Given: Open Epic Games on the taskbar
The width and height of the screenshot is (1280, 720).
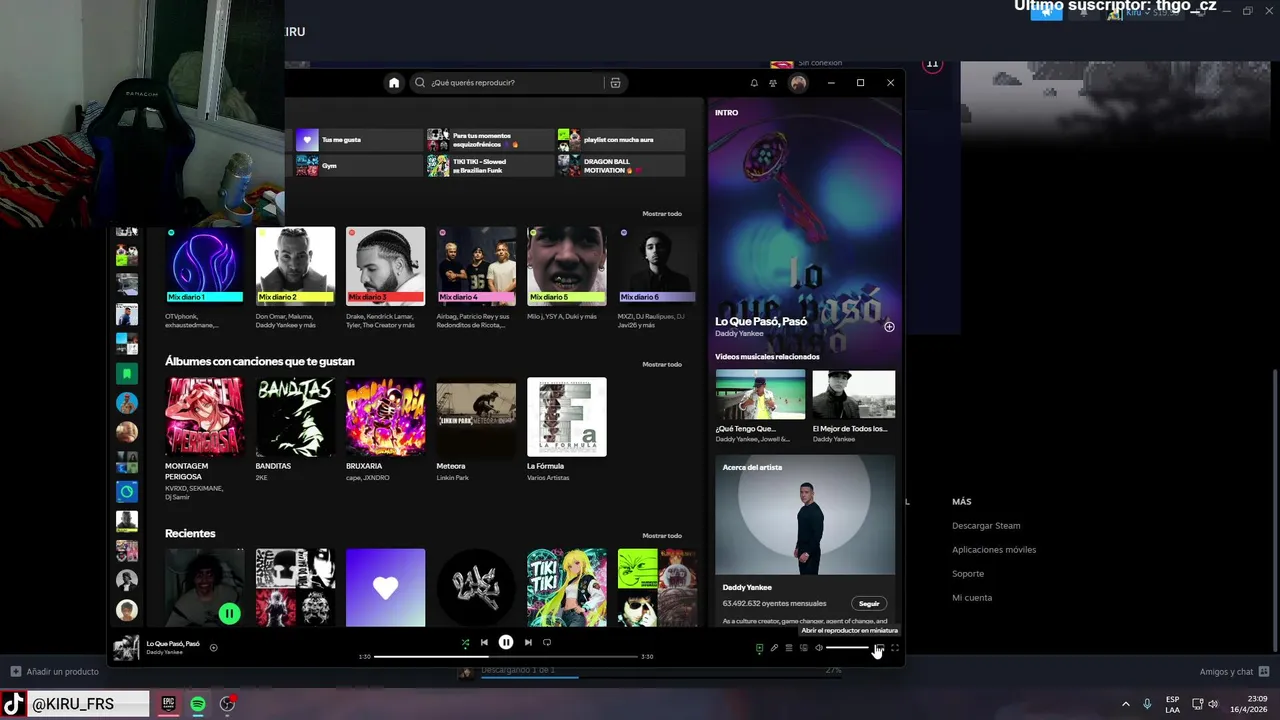Looking at the screenshot, I should coord(169,704).
